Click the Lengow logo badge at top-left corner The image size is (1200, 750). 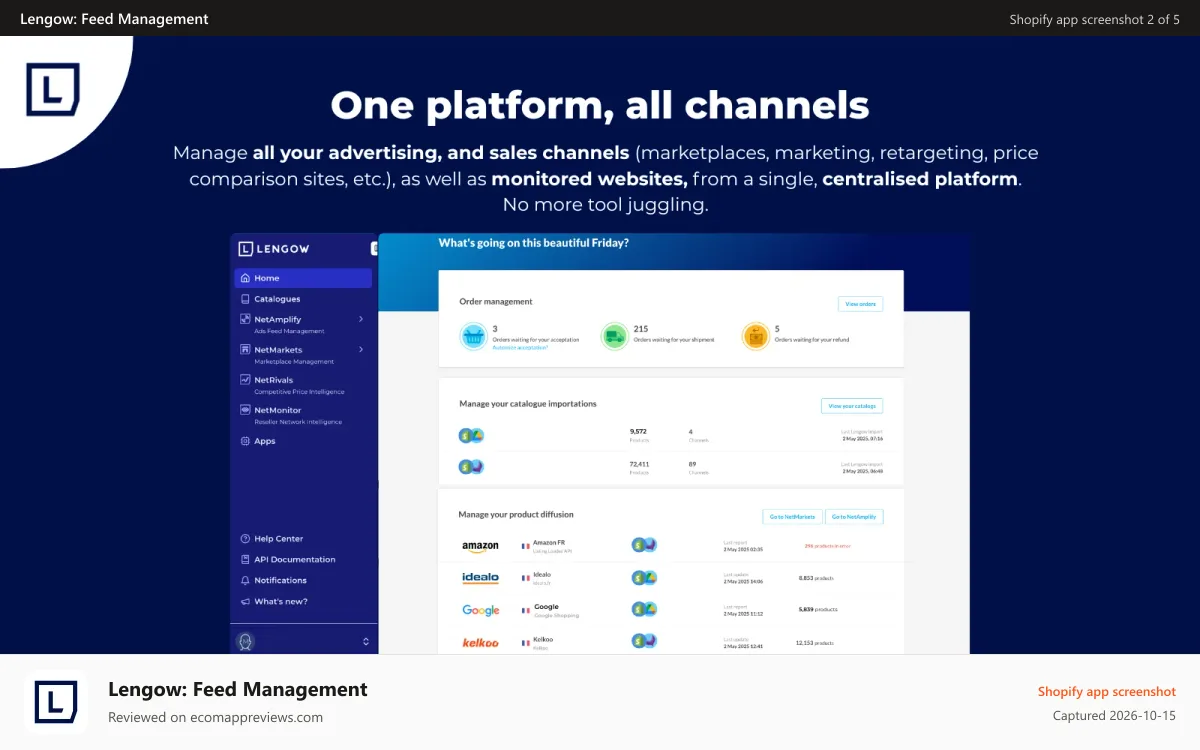(x=53, y=90)
